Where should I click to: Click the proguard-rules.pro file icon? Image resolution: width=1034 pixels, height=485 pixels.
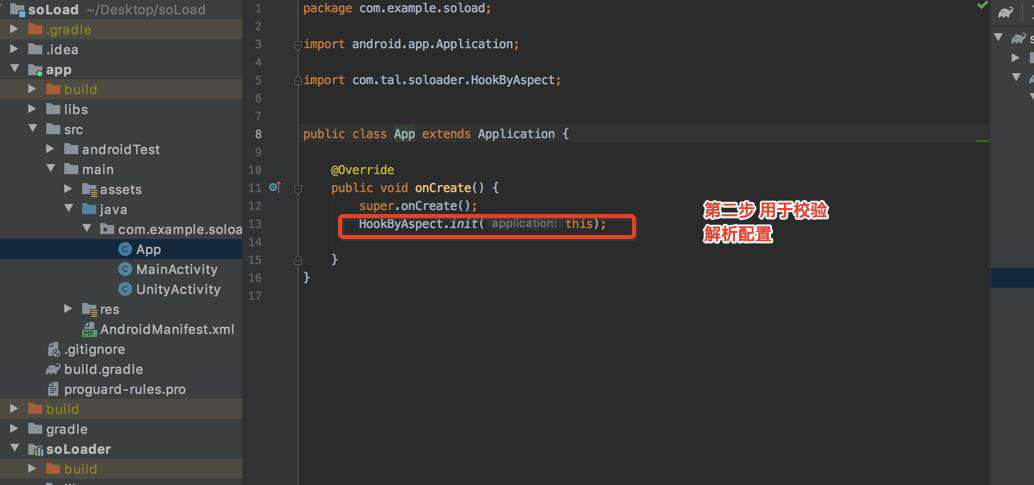point(53,389)
